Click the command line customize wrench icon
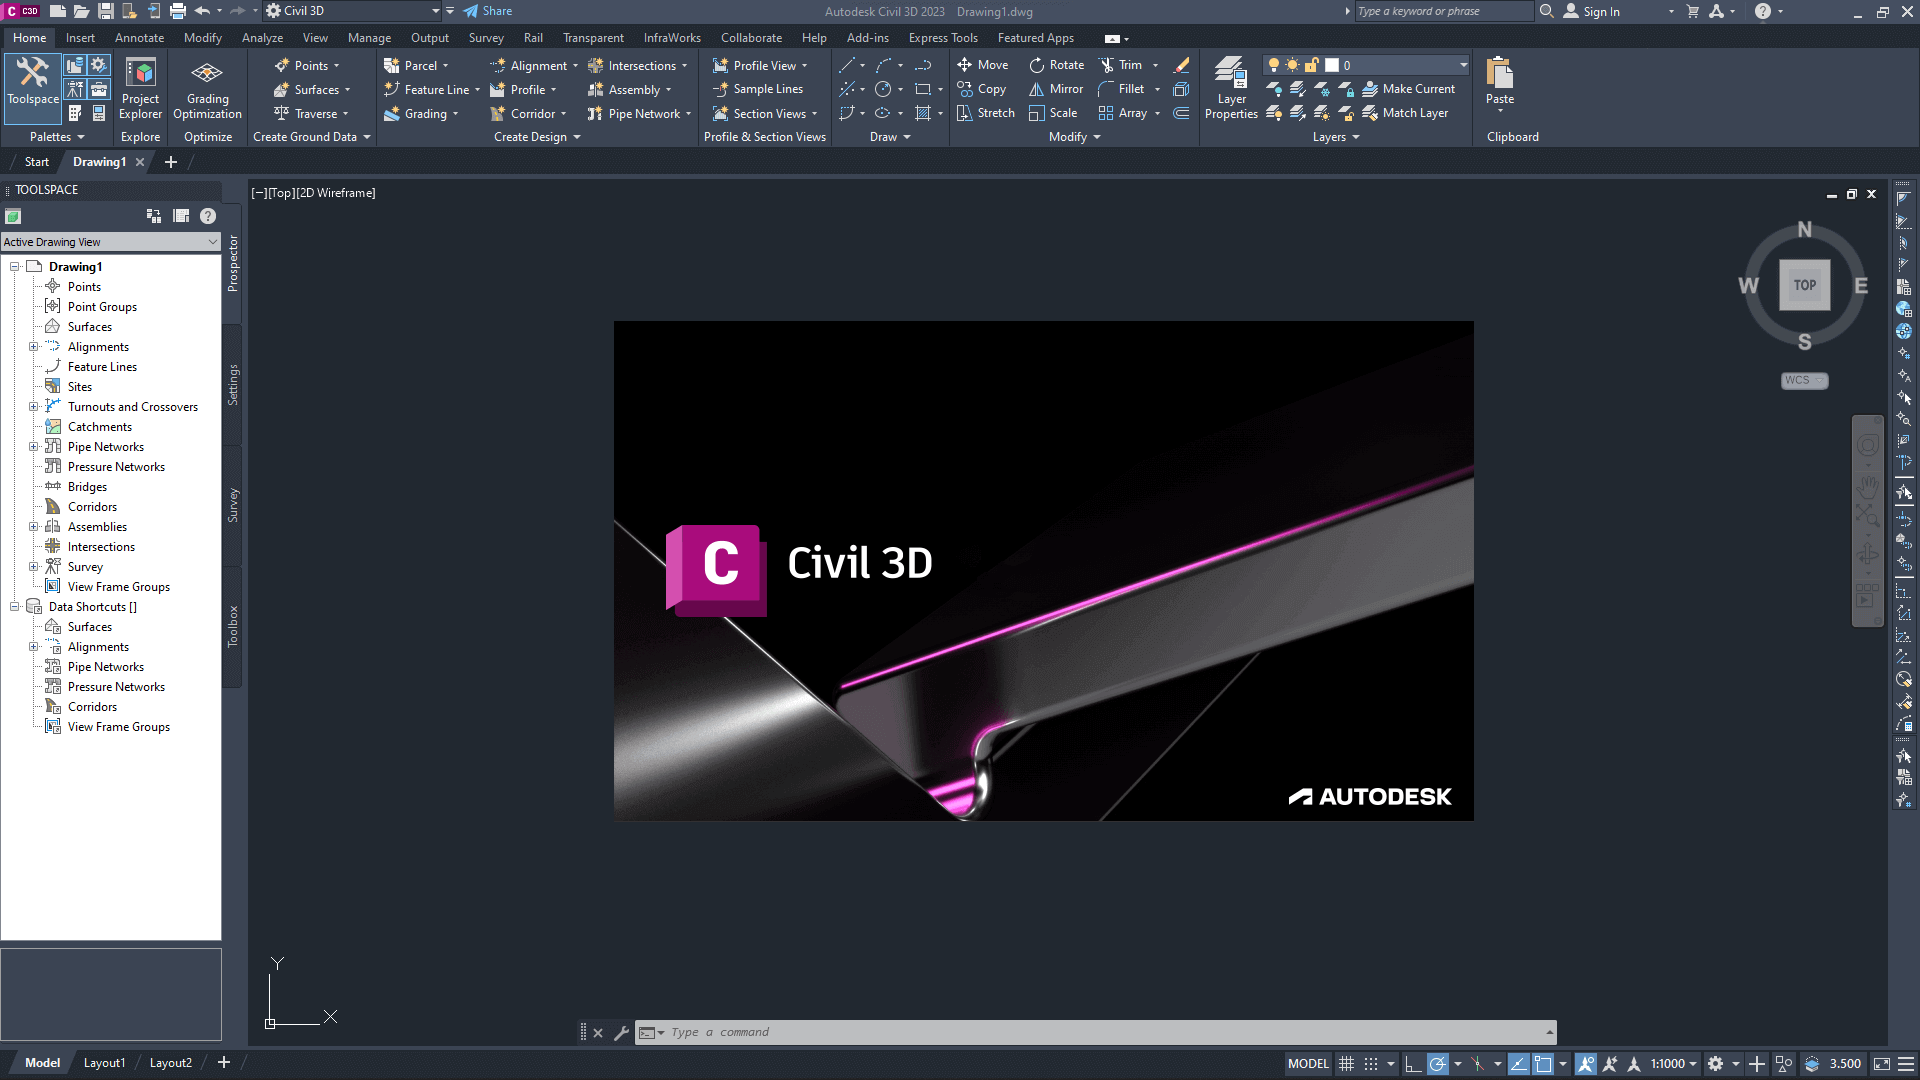1920x1080 pixels. pyautogui.click(x=621, y=1033)
